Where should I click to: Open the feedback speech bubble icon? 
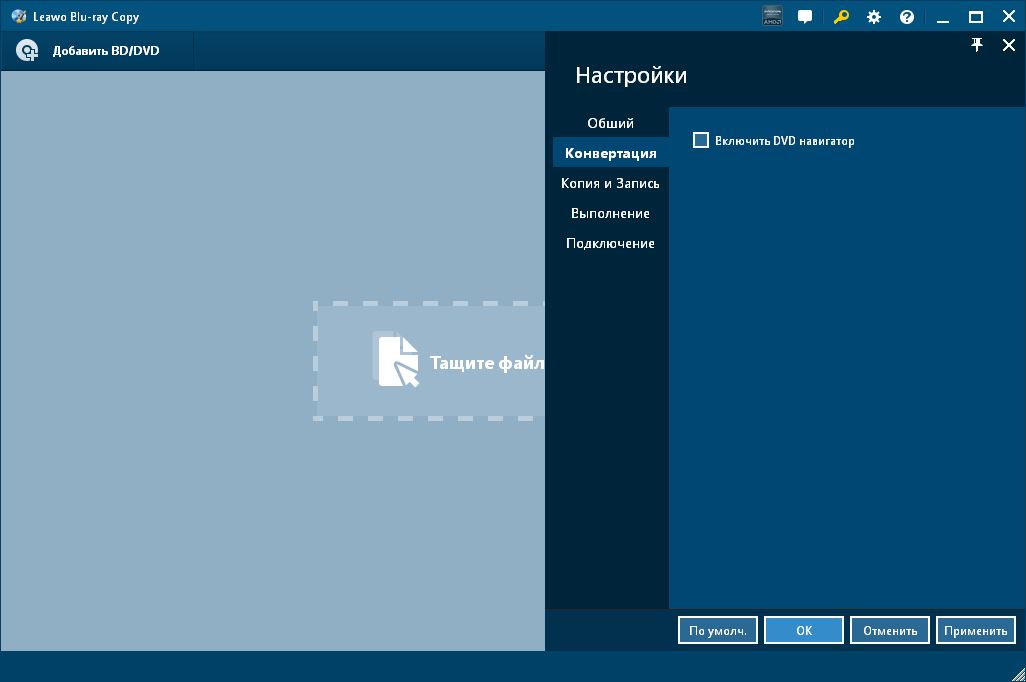(805, 17)
